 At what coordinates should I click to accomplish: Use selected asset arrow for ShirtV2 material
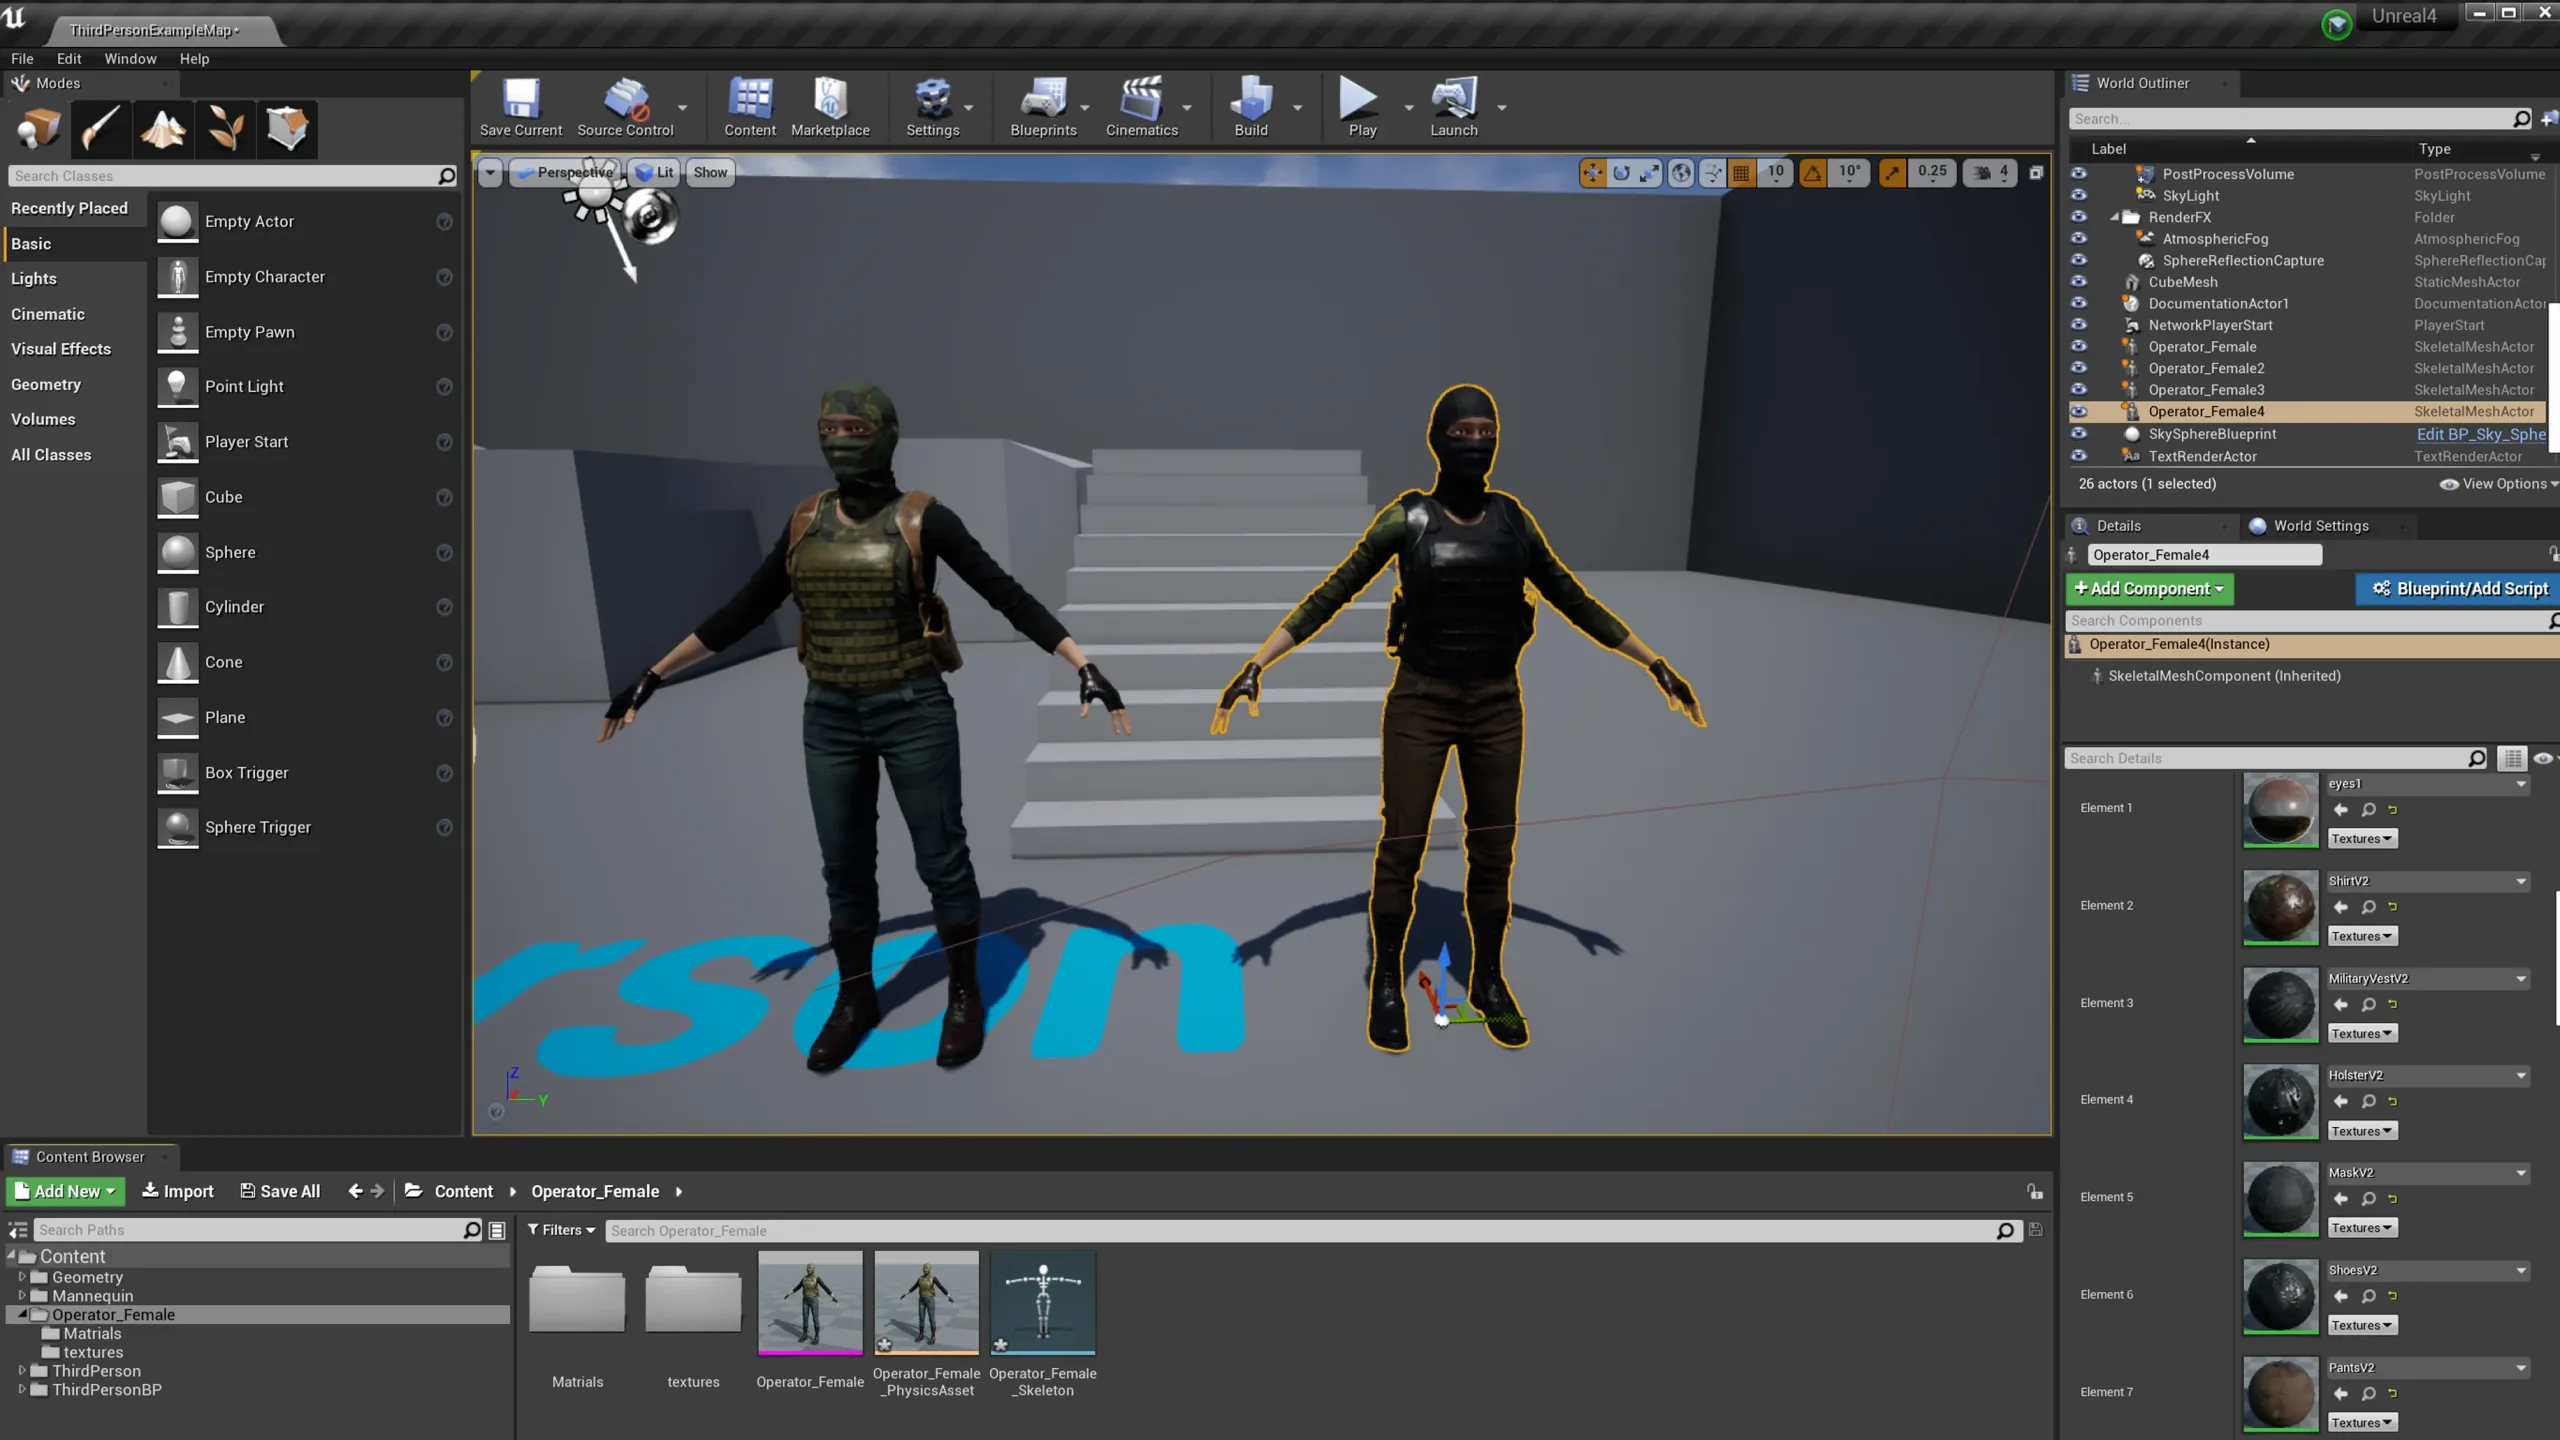(2341, 907)
